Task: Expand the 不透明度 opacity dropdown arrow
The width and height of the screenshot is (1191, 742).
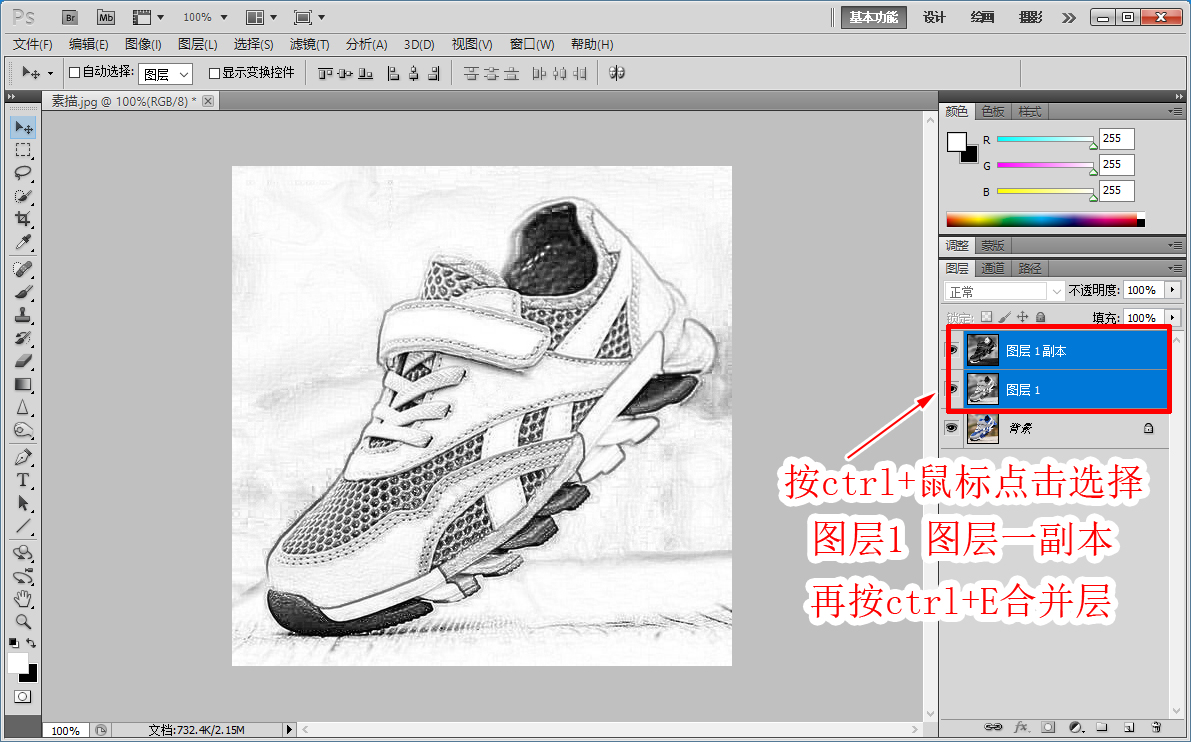Action: pyautogui.click(x=1170, y=291)
